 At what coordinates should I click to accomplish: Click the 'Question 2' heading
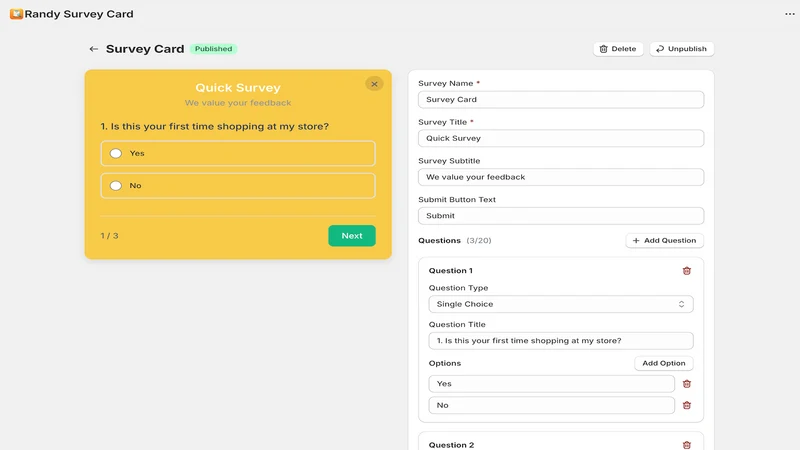451,445
